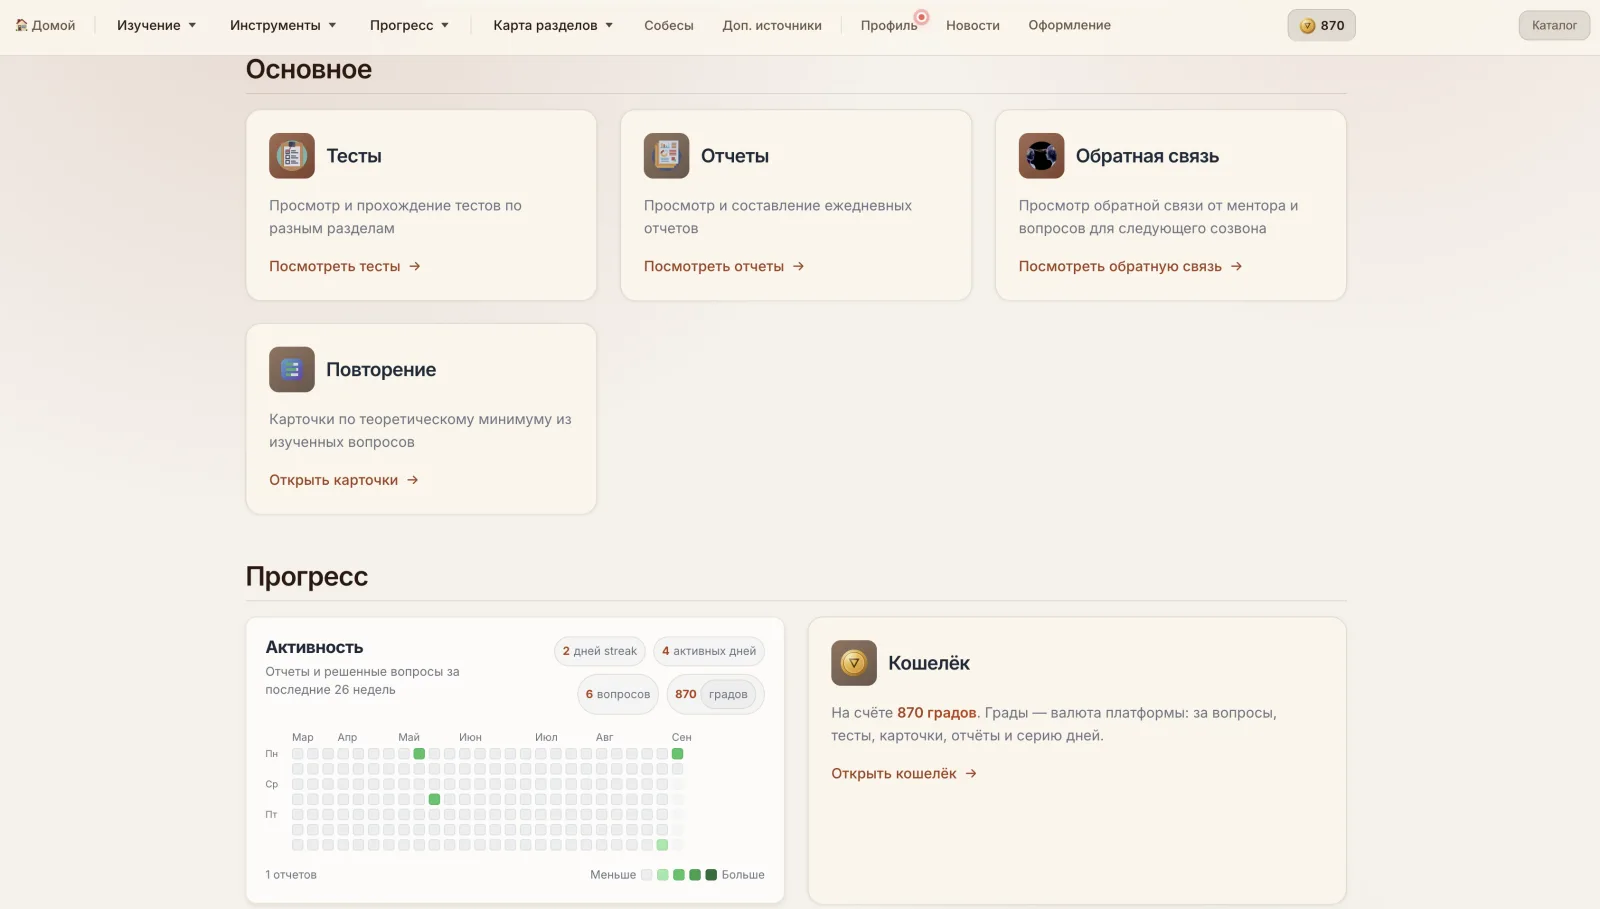This screenshot has width=1600, height=909.
Task: Open the Доп. источники menu item
Action: [772, 25]
